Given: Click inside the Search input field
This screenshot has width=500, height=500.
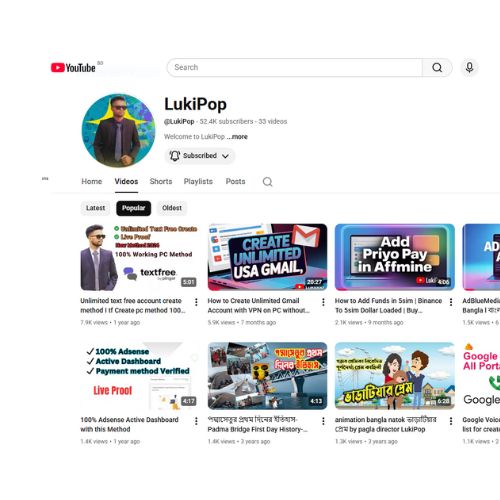Looking at the screenshot, I should (x=295, y=68).
